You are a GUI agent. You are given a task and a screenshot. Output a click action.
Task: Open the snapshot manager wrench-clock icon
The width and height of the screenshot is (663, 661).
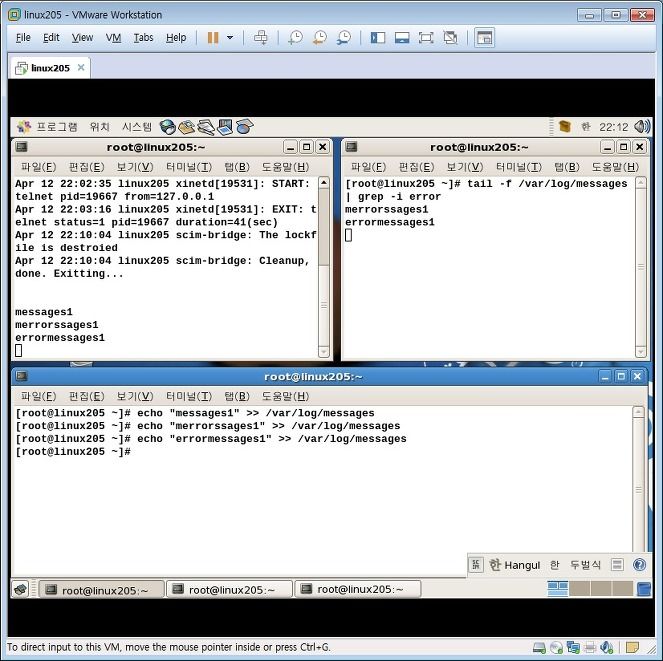point(344,38)
